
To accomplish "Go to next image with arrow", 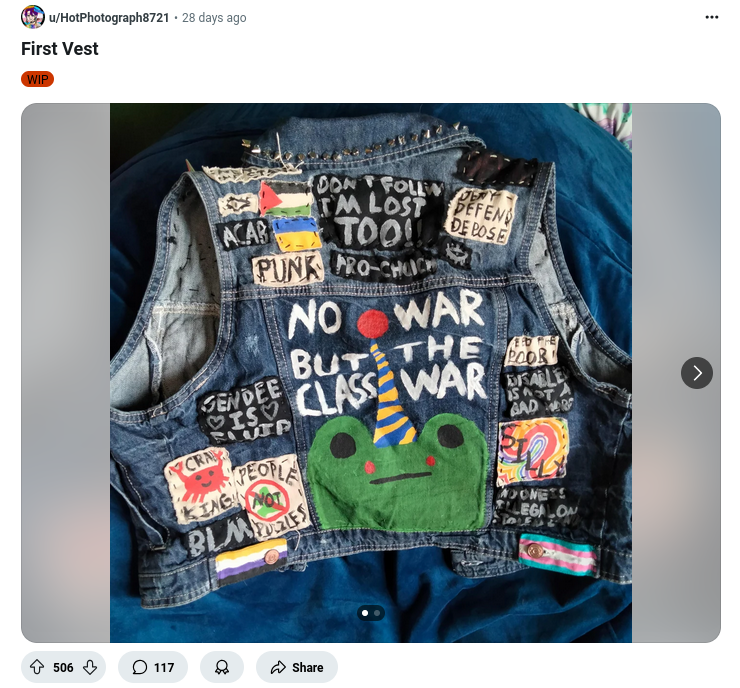I will click(x=697, y=373).
